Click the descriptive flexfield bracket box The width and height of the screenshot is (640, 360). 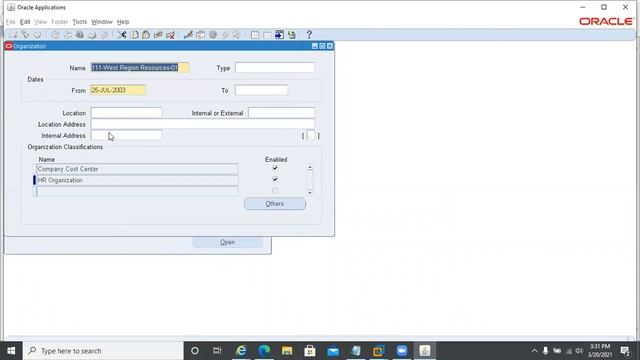311,136
